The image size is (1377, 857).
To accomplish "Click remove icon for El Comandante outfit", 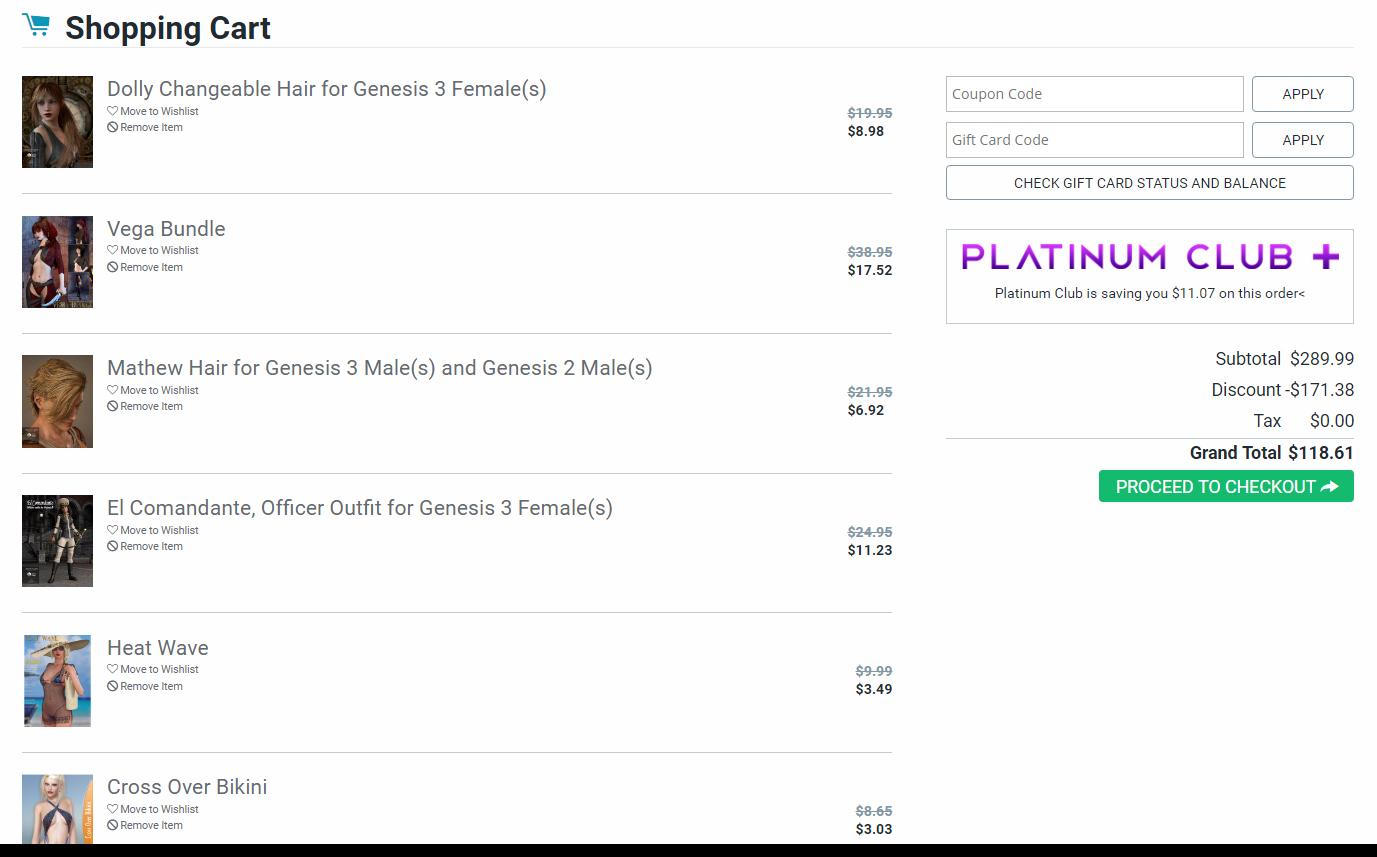I will [113, 546].
